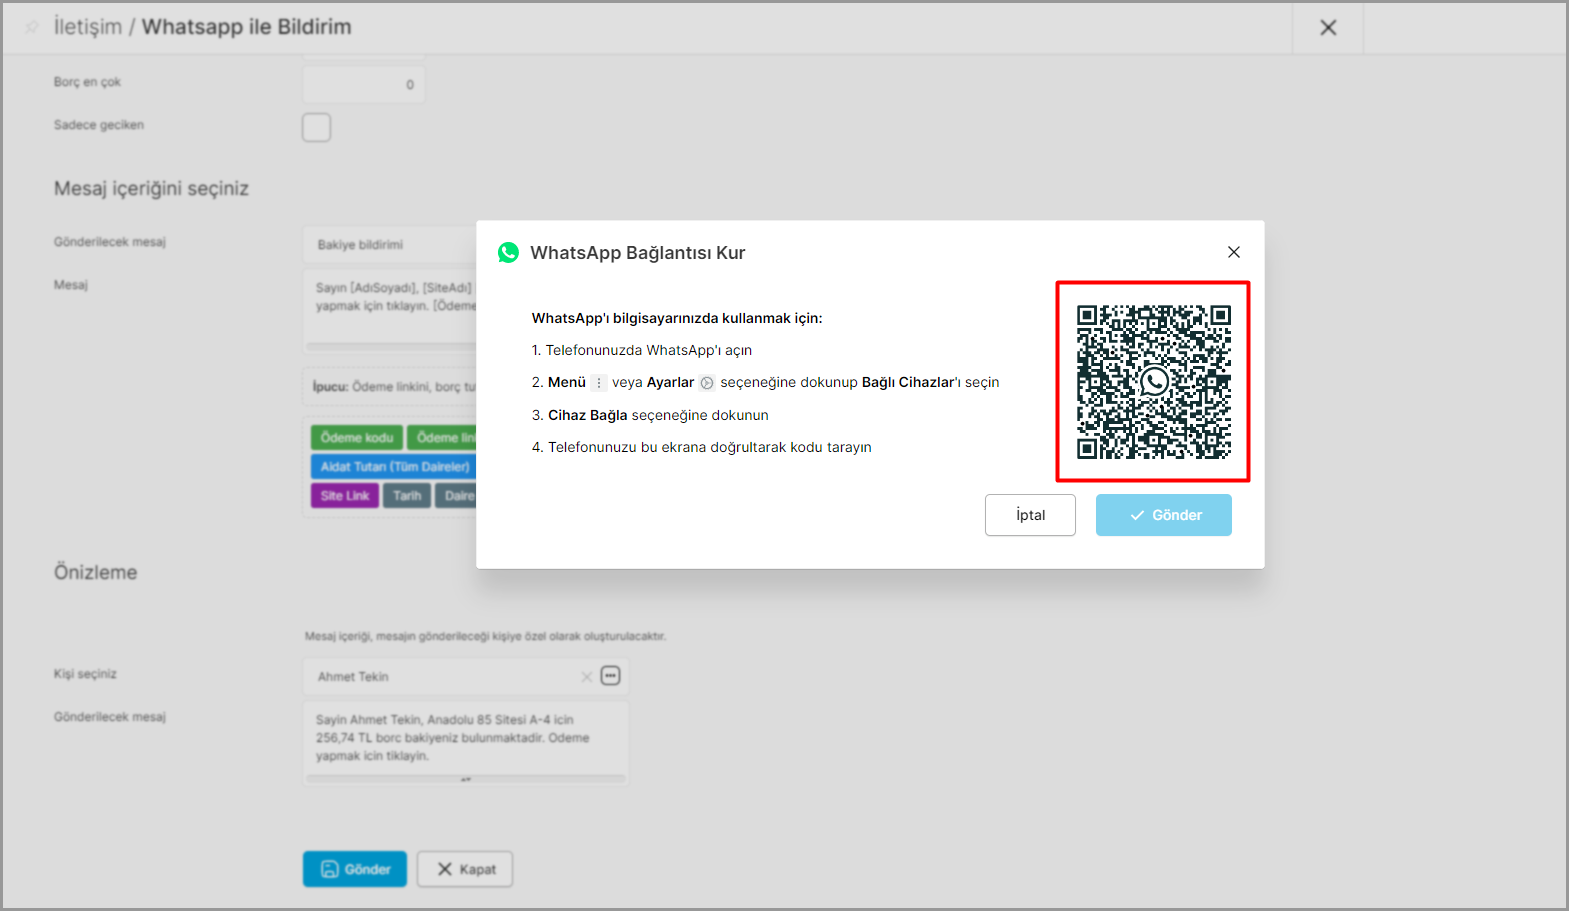Click the Aidat Tutarı (Tüm Daireler) tag
Screen dimensions: 1569x911
coord(394,467)
